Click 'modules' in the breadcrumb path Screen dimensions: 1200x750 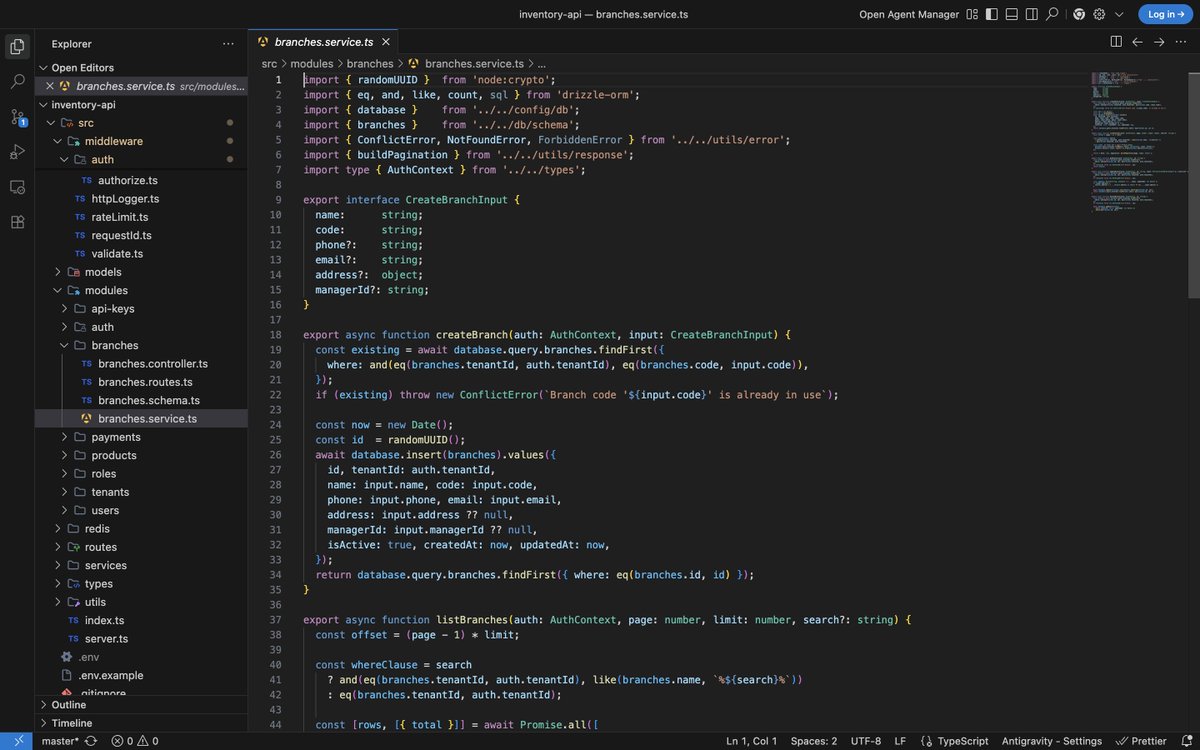(x=312, y=63)
